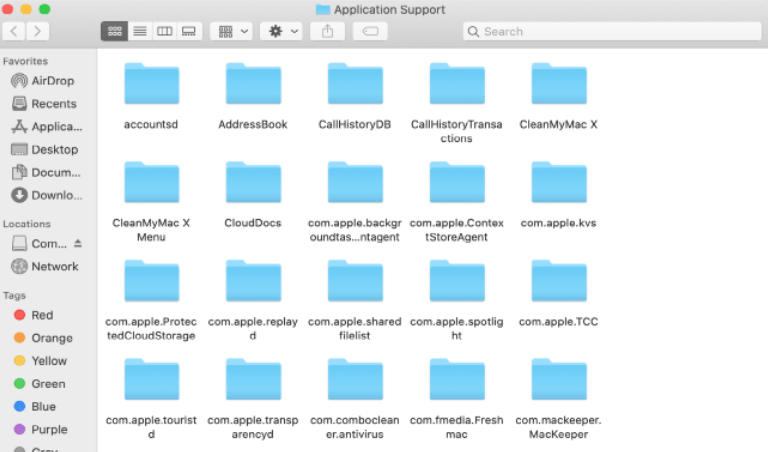This screenshot has width=768, height=452.
Task: Open Documents in the sidebar
Action: tap(48, 172)
